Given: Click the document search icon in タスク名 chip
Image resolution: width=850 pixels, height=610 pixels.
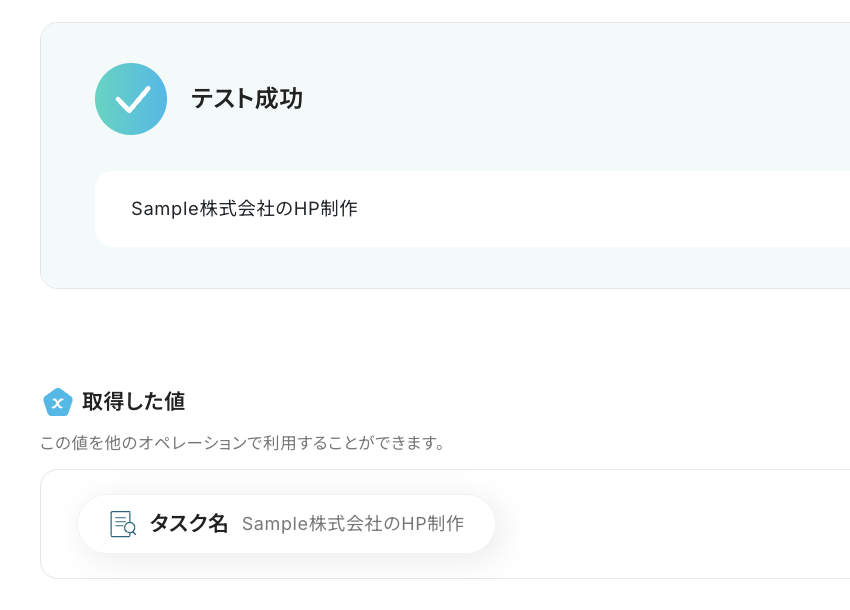Looking at the screenshot, I should tap(123, 524).
